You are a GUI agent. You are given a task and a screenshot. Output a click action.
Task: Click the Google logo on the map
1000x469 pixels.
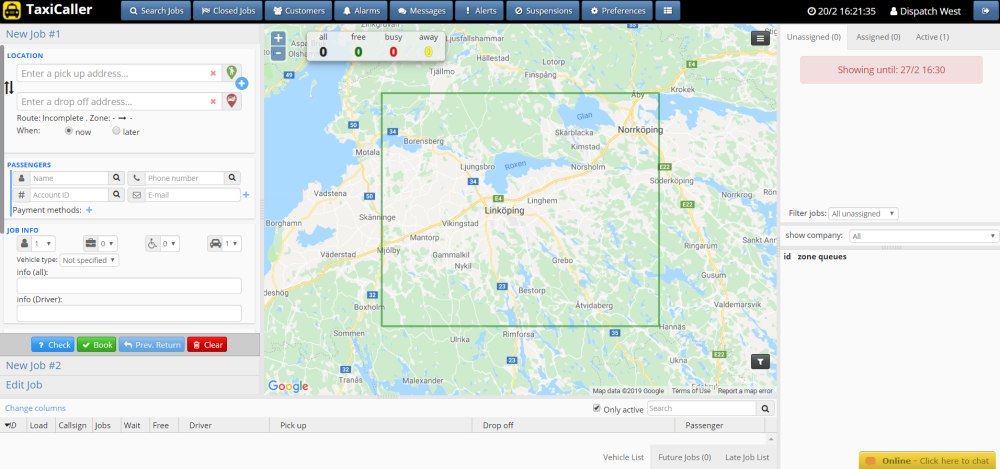tap(288, 386)
